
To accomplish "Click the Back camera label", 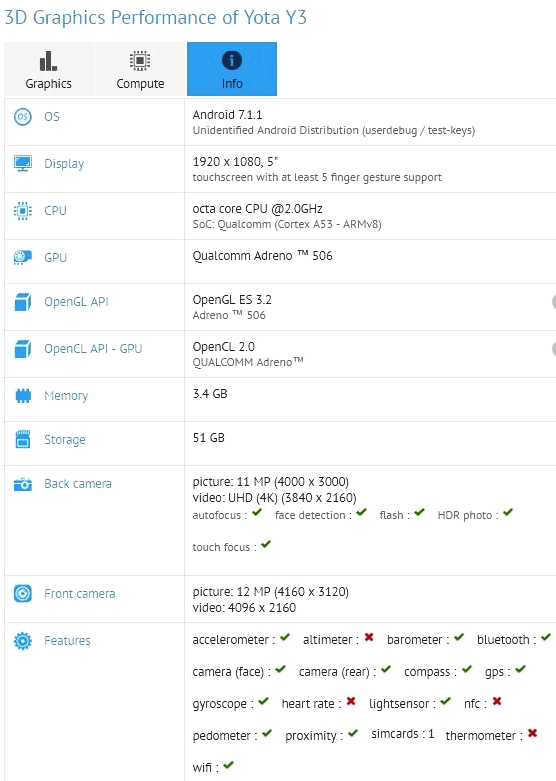I will click(x=78, y=484).
